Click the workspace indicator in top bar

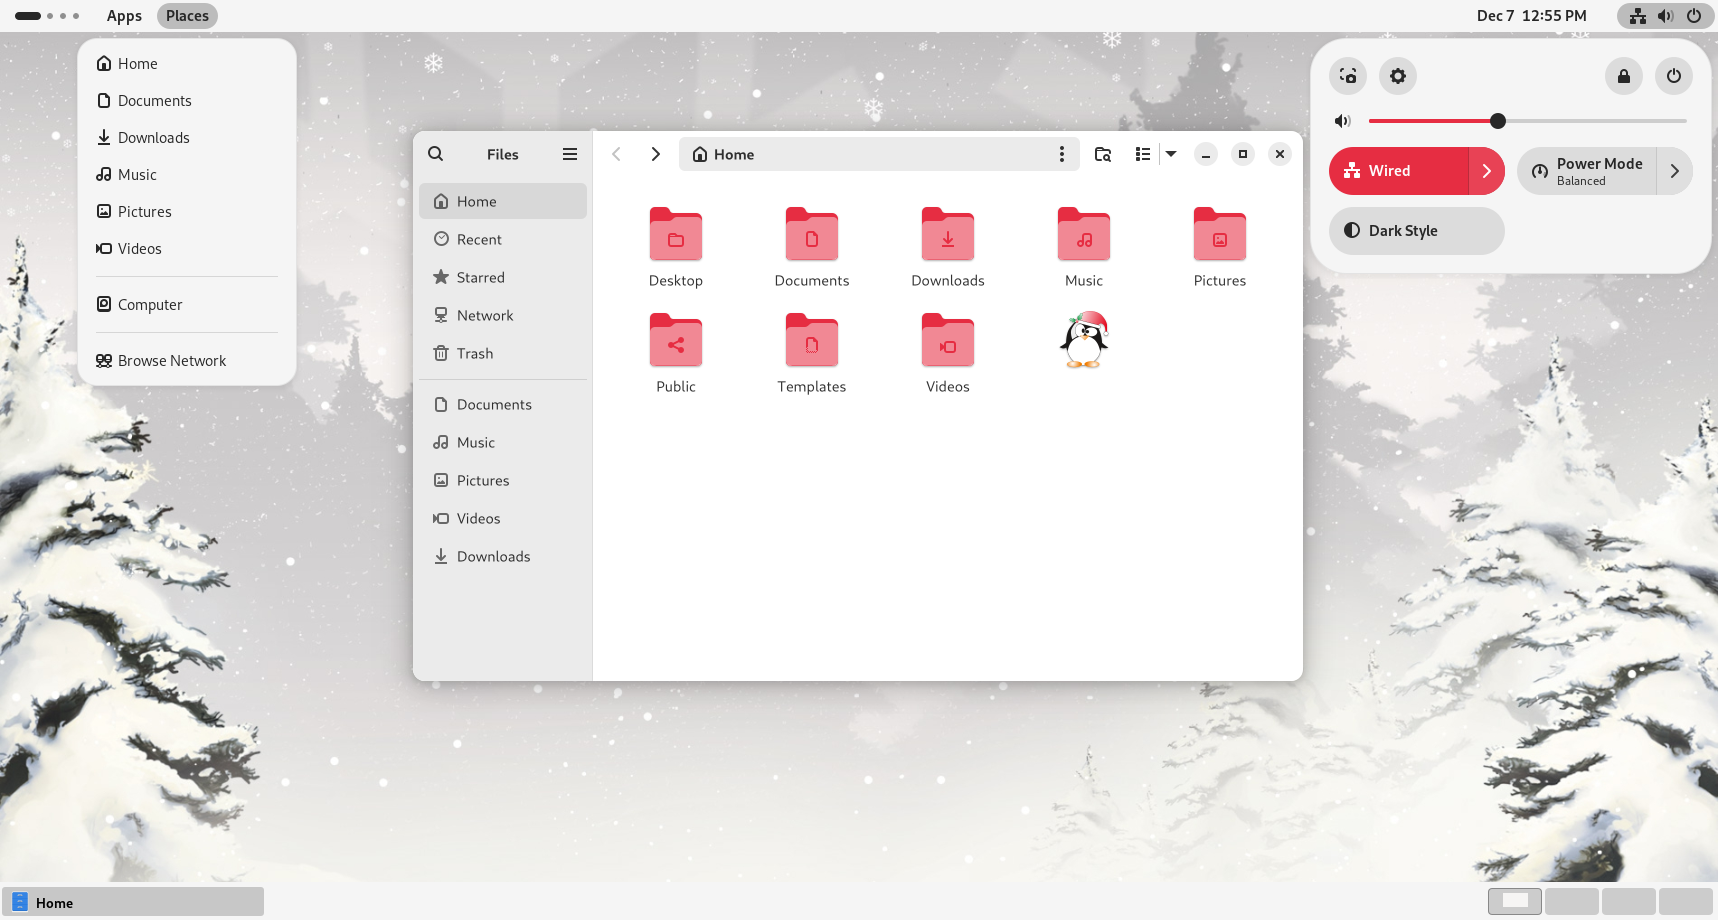point(47,16)
